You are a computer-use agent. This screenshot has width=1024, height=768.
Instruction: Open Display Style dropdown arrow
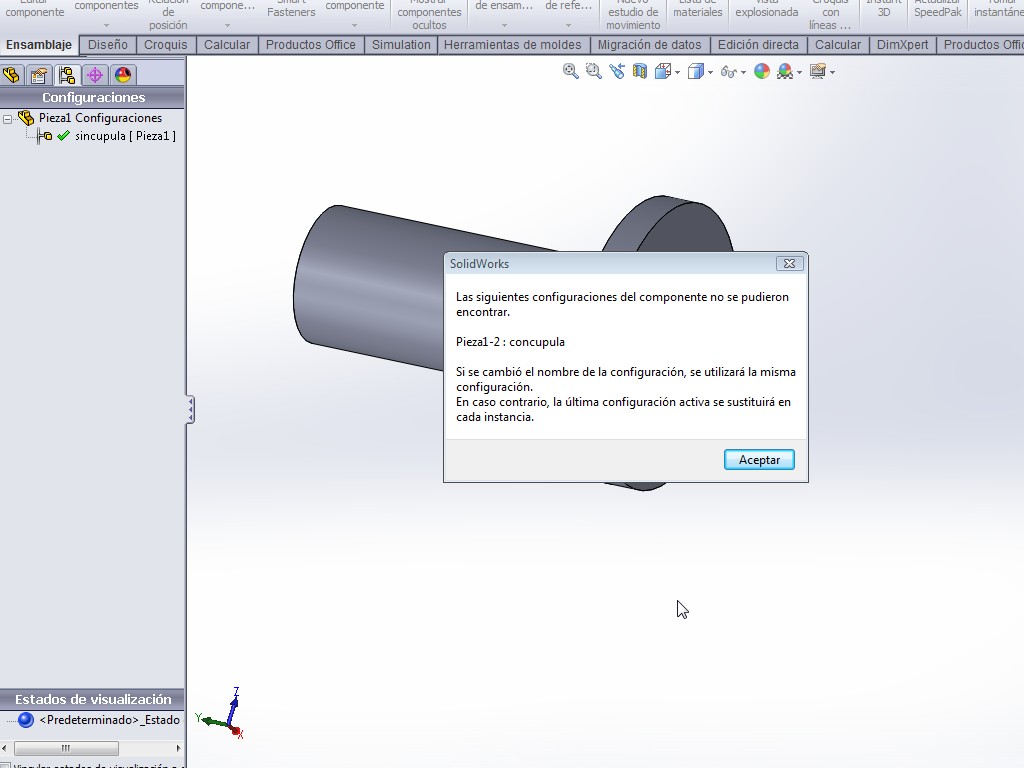[711, 72]
